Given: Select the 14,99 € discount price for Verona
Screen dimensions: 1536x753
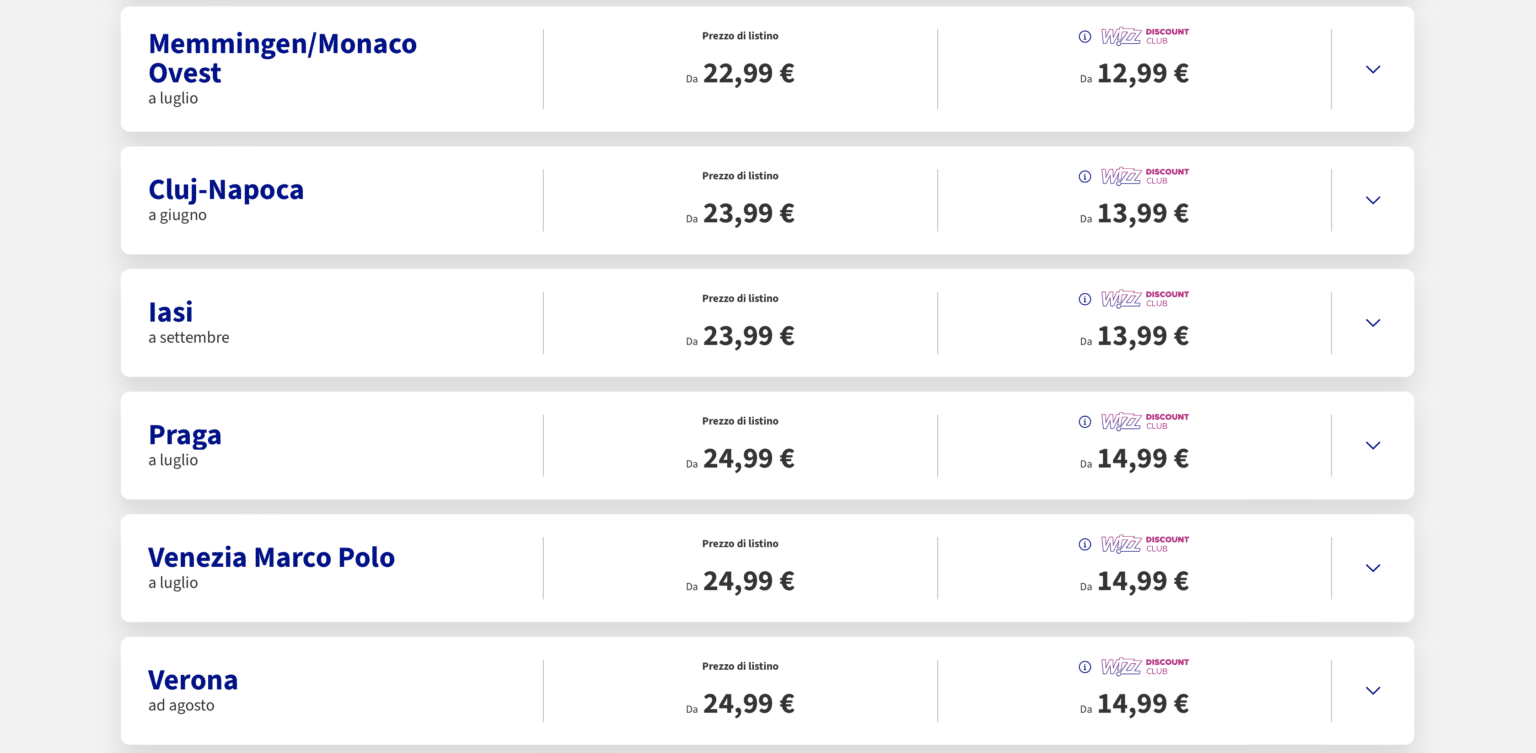Looking at the screenshot, I should (x=1142, y=704).
